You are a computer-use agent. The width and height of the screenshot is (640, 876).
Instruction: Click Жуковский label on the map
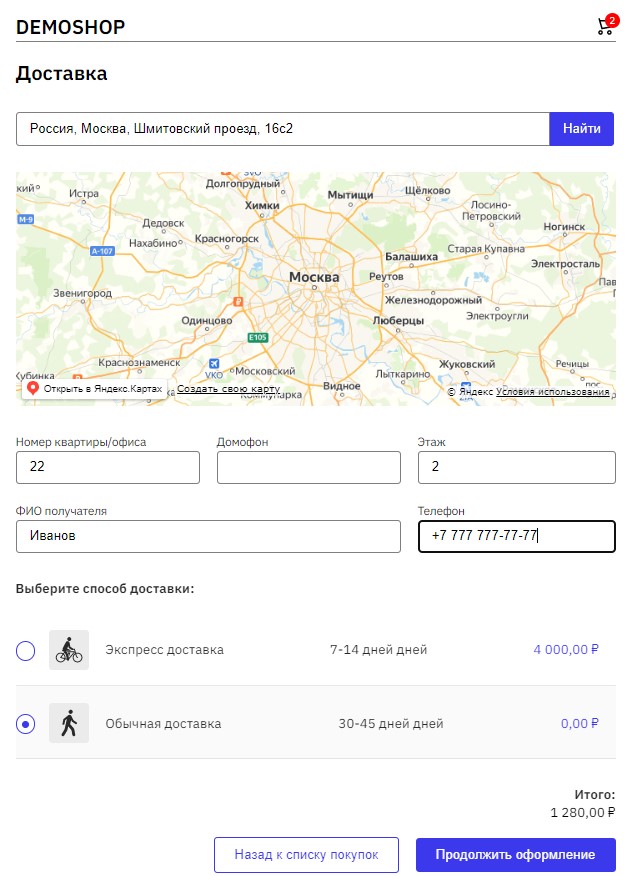click(467, 364)
